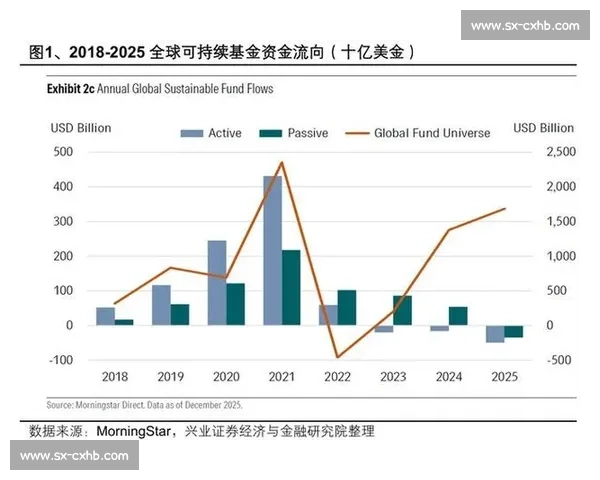Click the 2020 Active bar

pos(217,283)
